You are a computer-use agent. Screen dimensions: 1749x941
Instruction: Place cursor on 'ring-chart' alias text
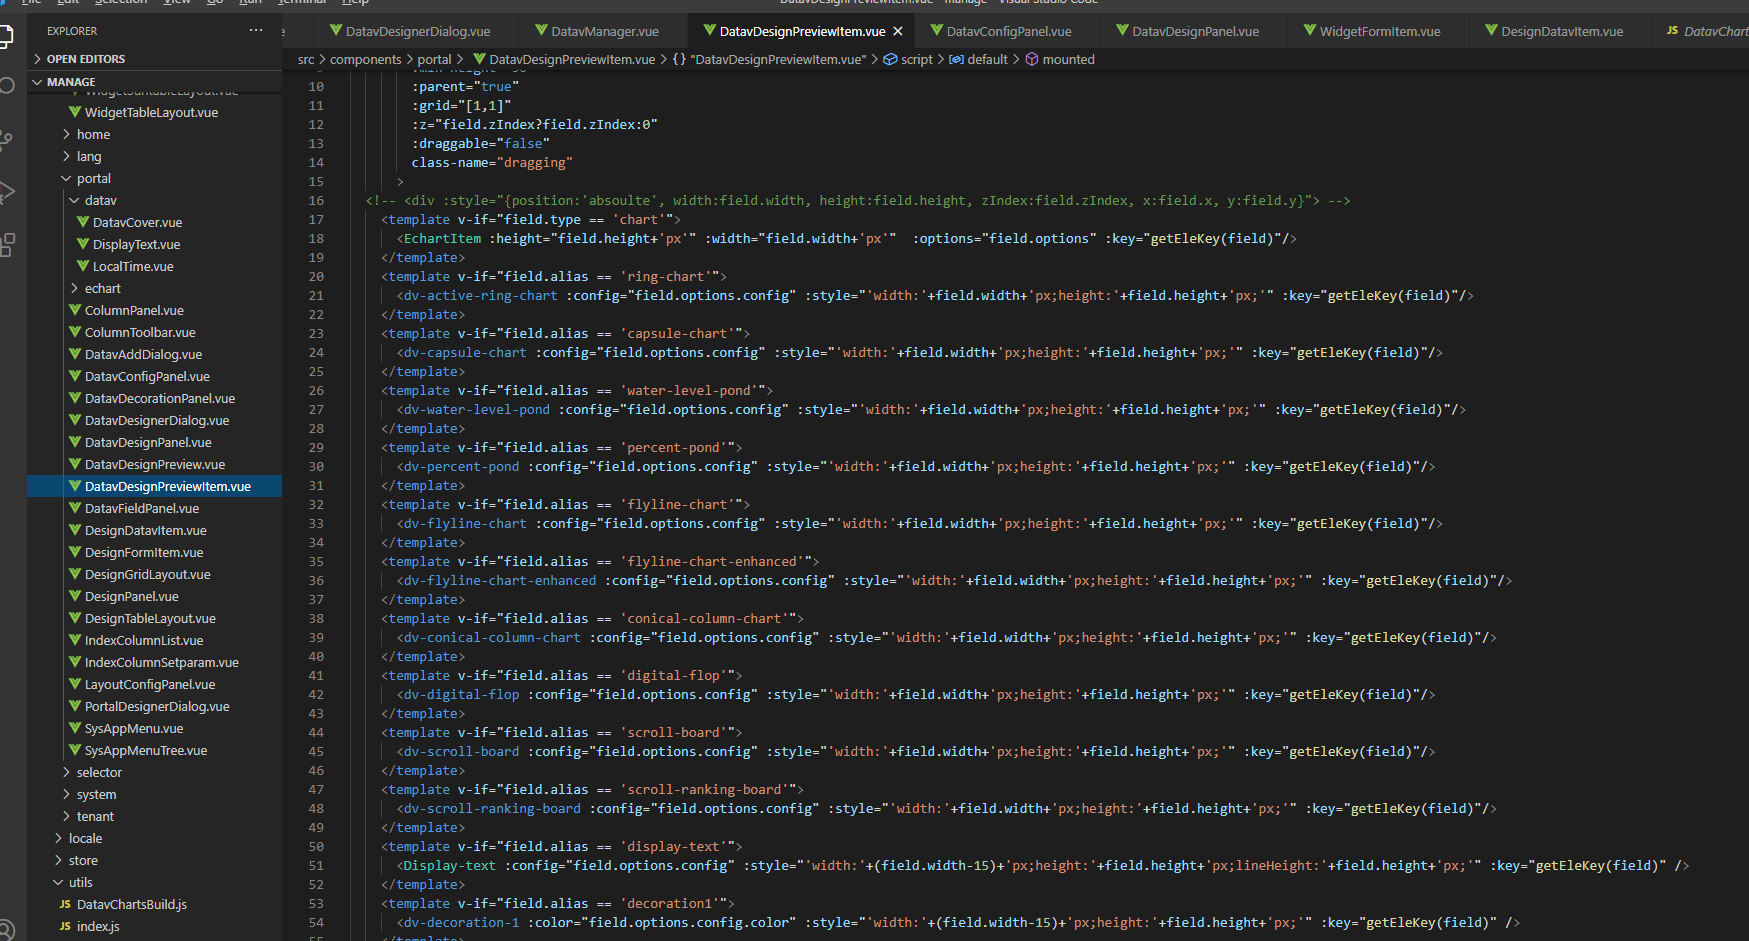tap(666, 276)
